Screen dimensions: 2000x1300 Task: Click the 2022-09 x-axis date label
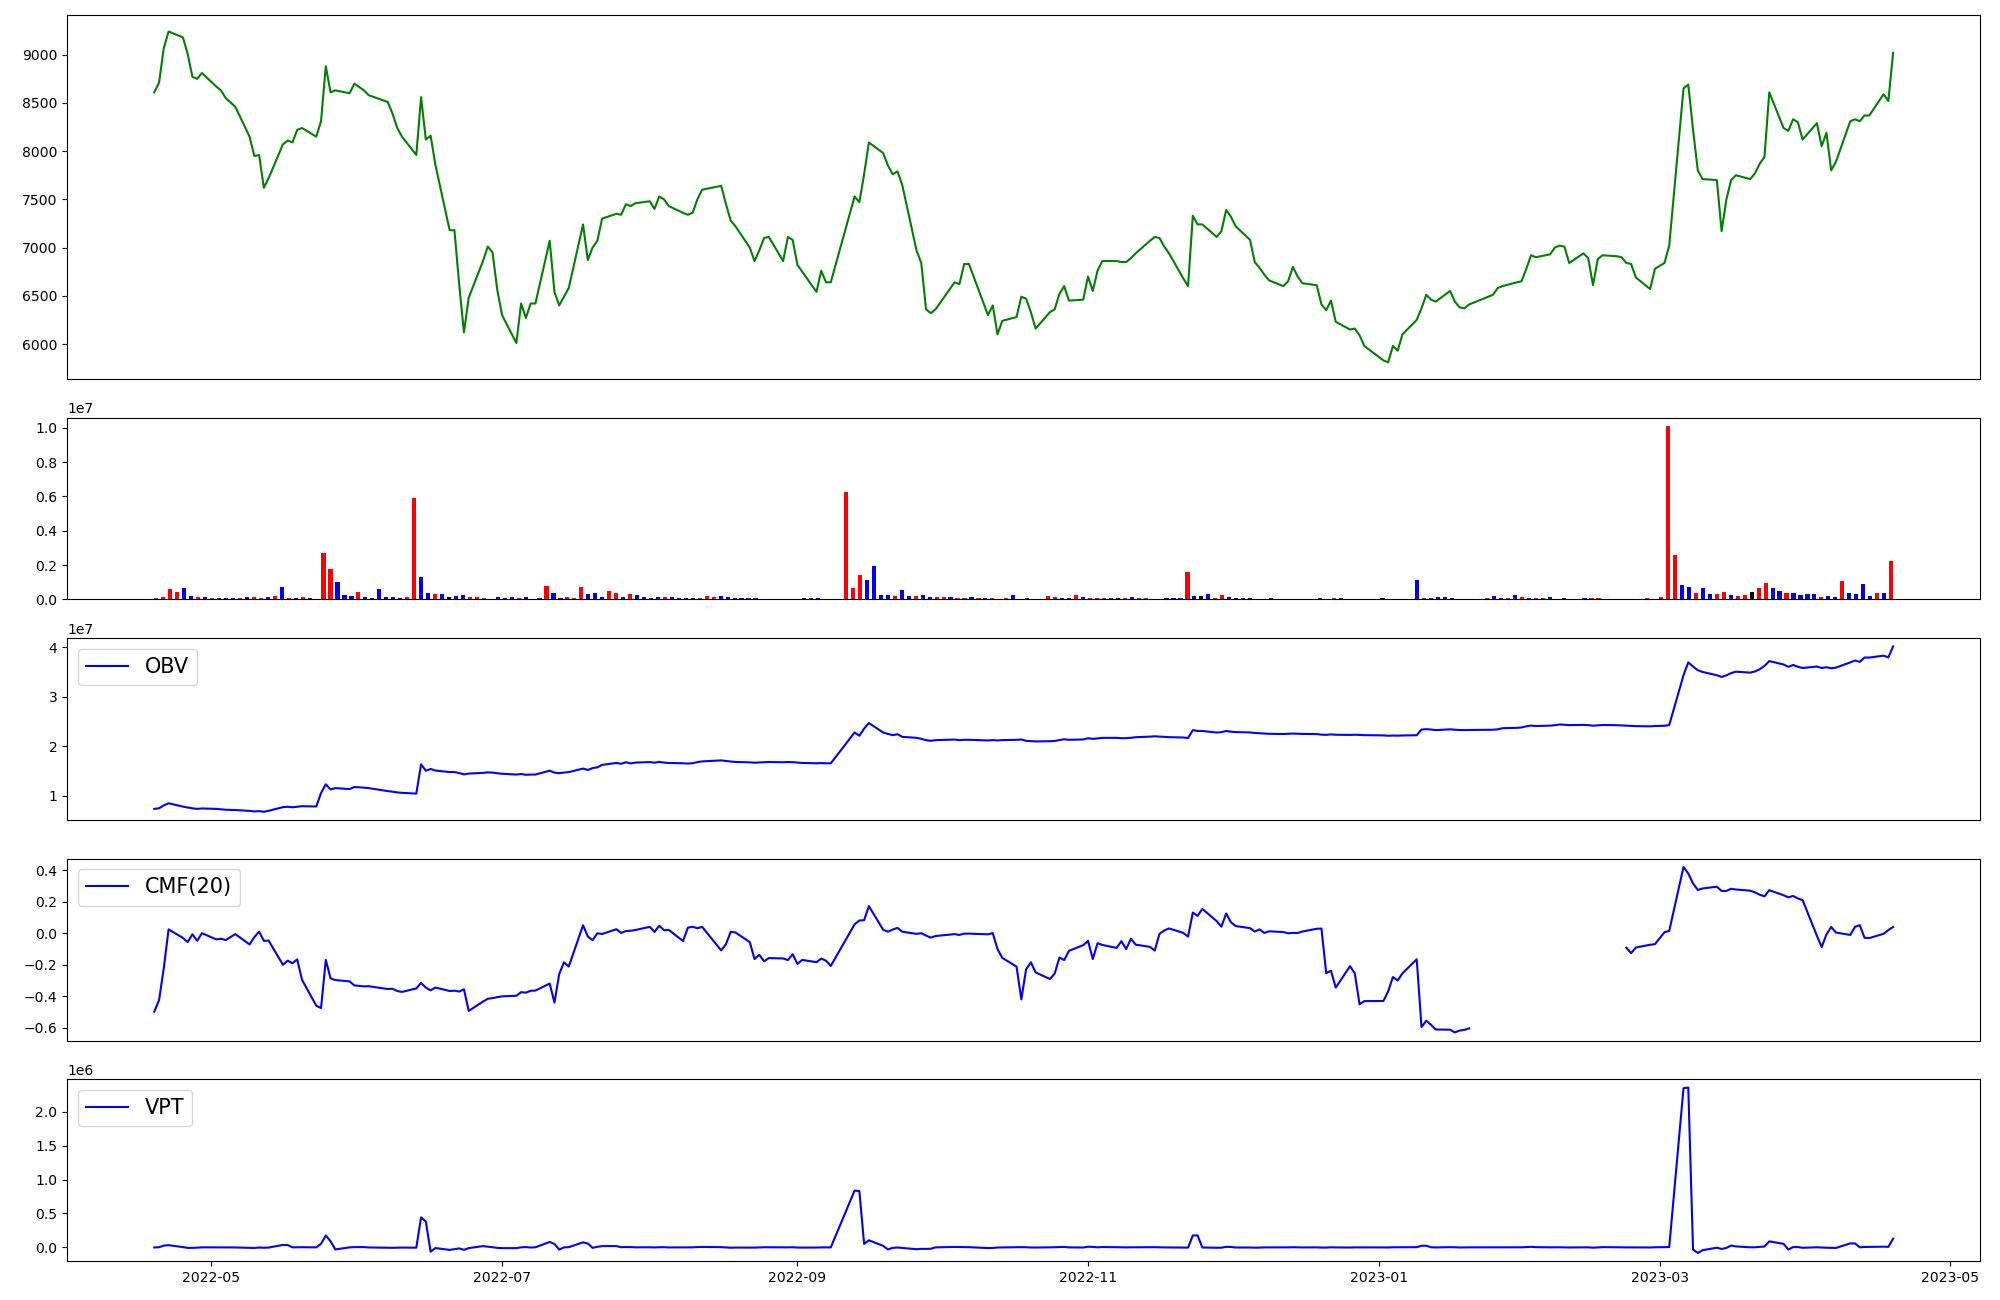[x=797, y=1277]
